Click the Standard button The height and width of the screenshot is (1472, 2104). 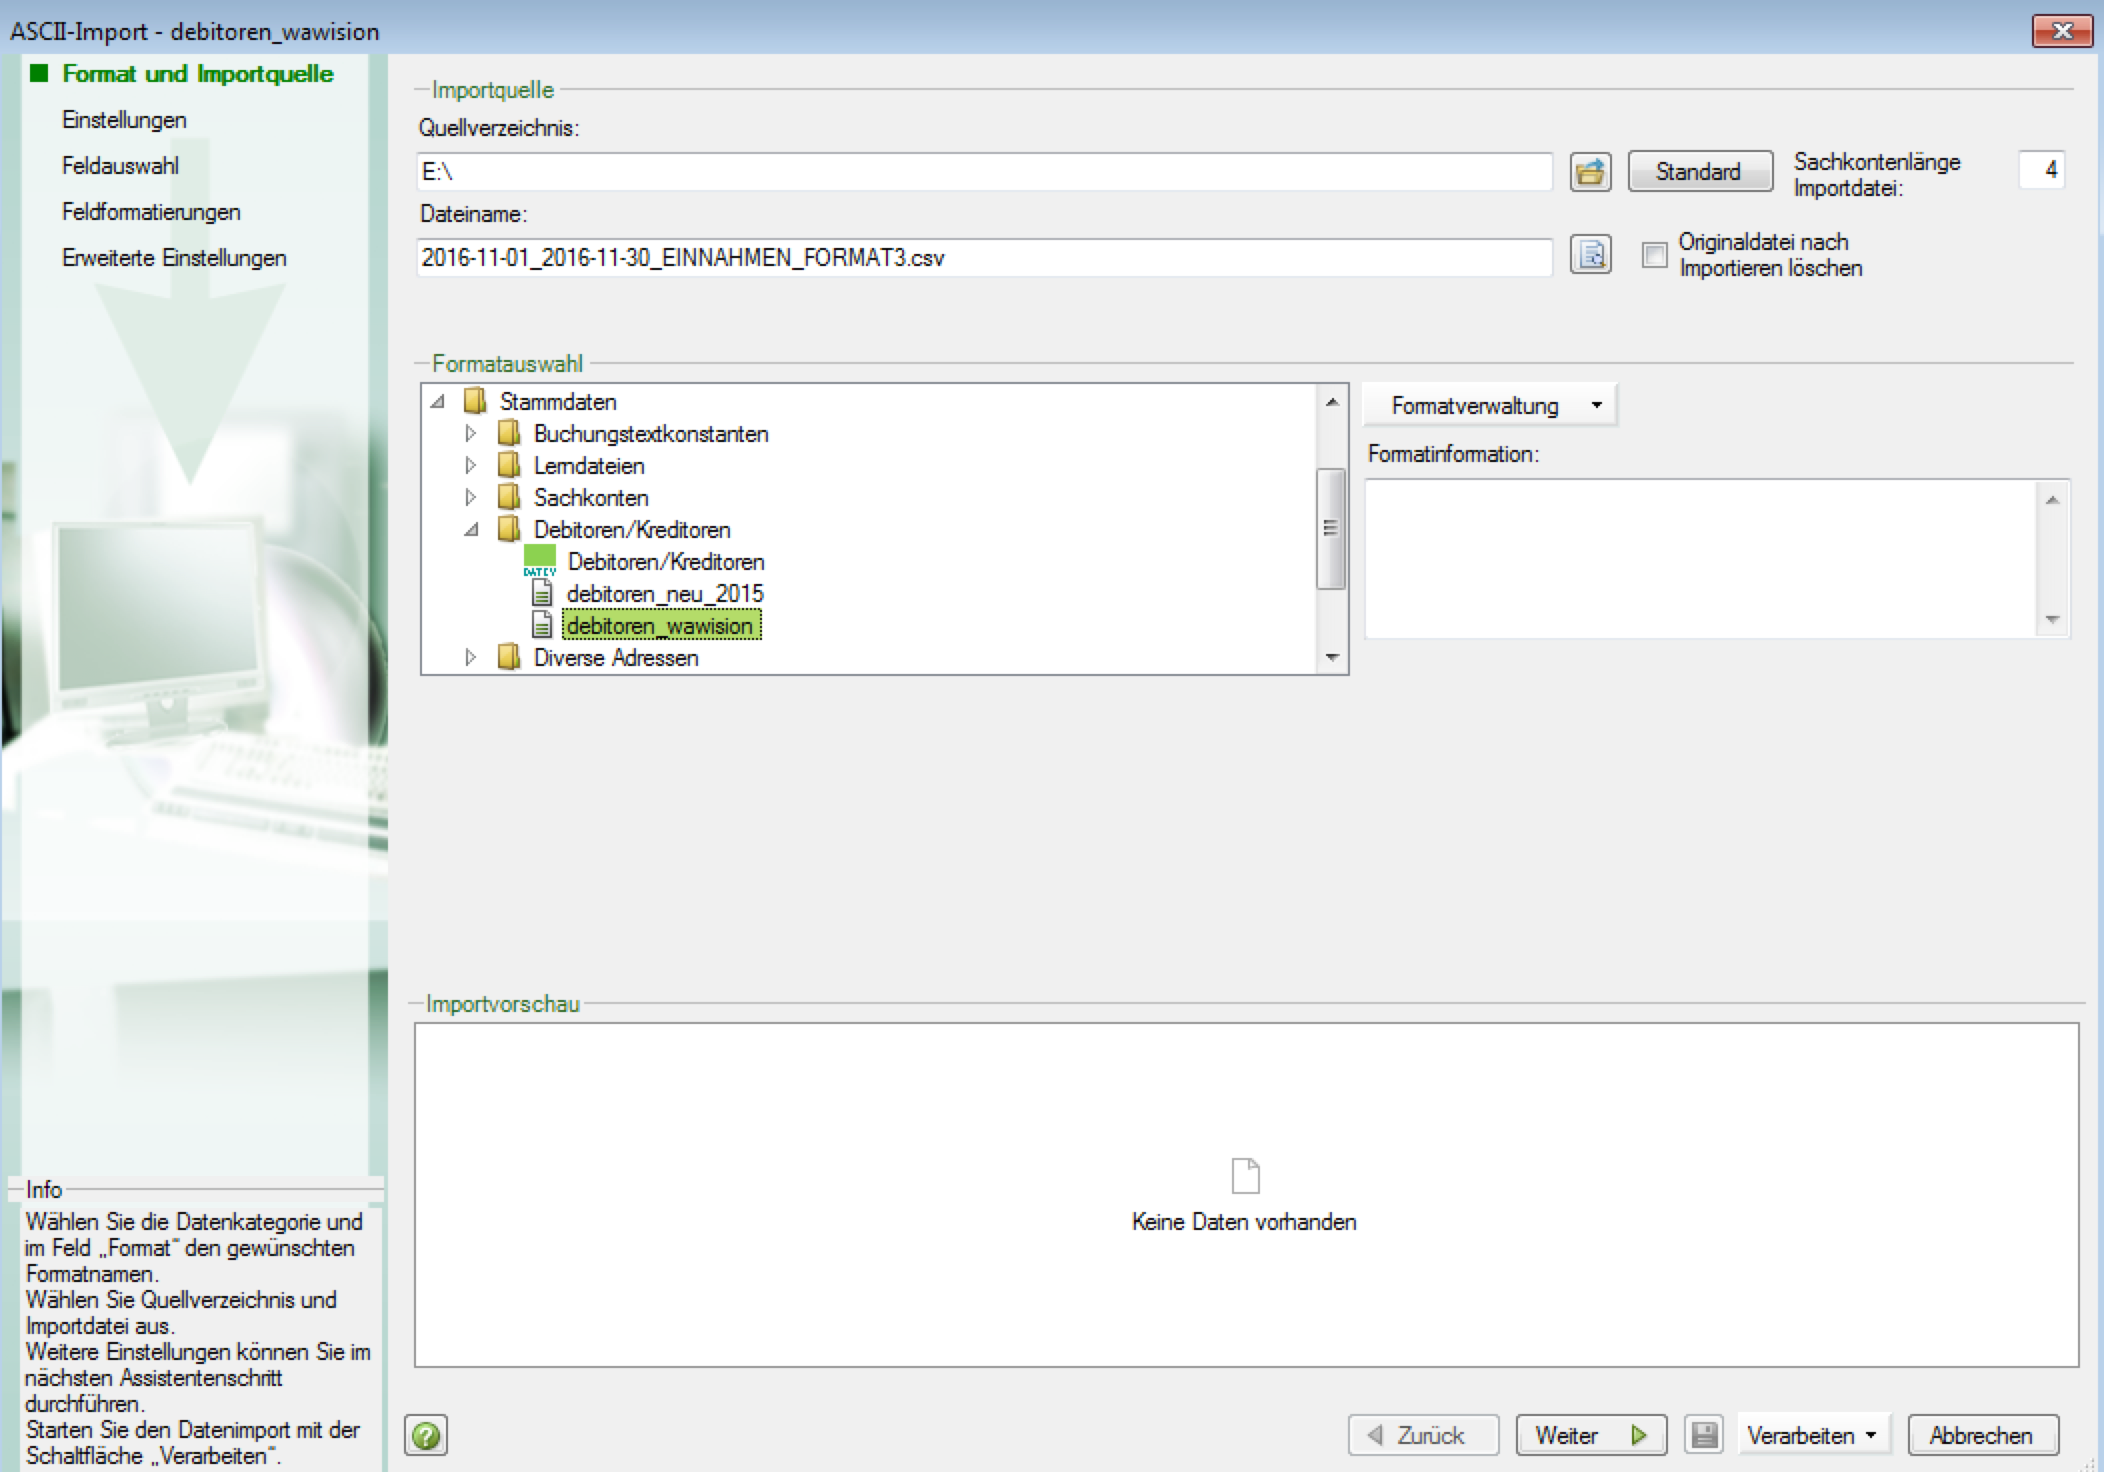click(1699, 172)
